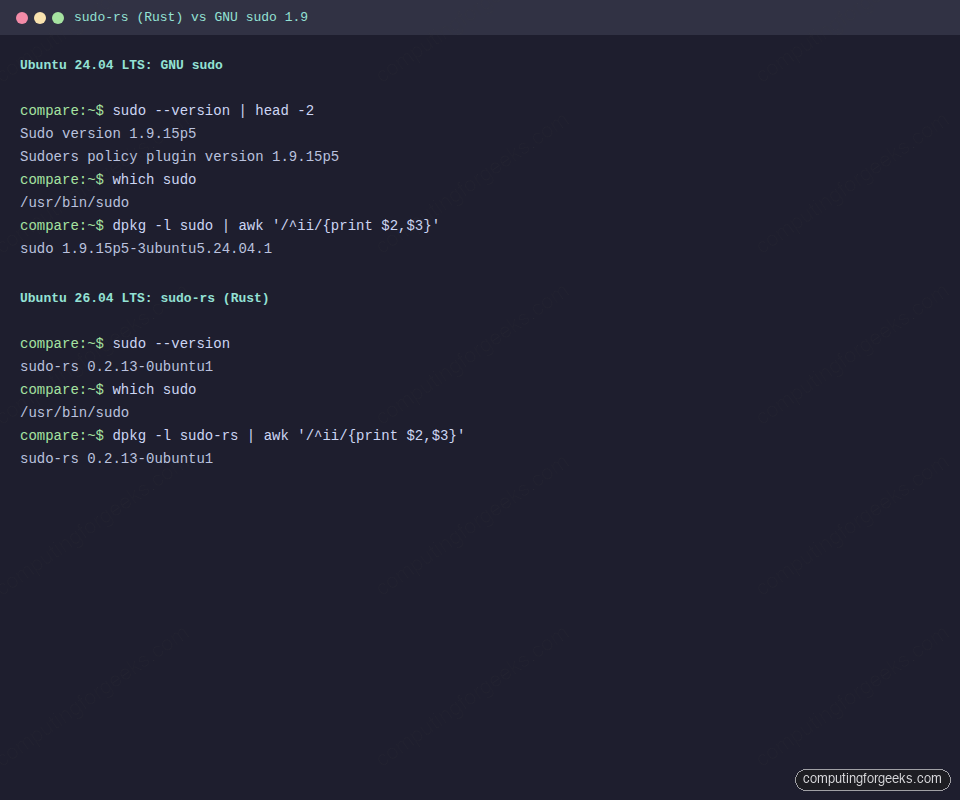Click the red close traffic light button
Viewport: 960px width, 800px height.
tap(21, 18)
